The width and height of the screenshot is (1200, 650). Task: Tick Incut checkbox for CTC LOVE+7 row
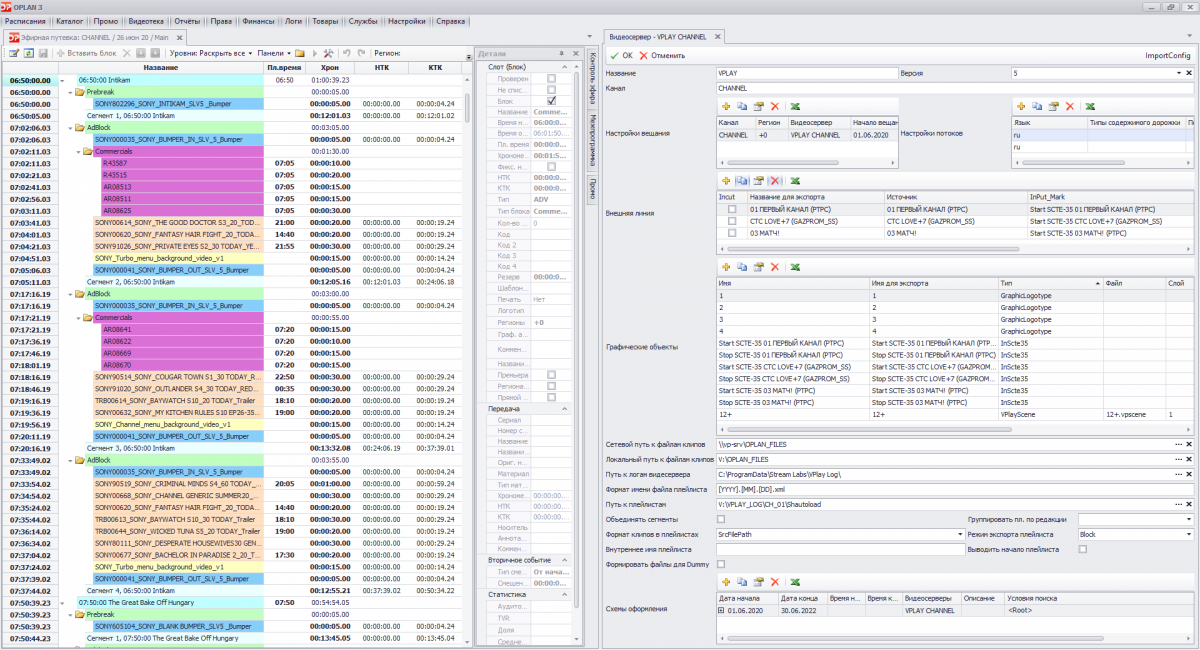tap(732, 221)
